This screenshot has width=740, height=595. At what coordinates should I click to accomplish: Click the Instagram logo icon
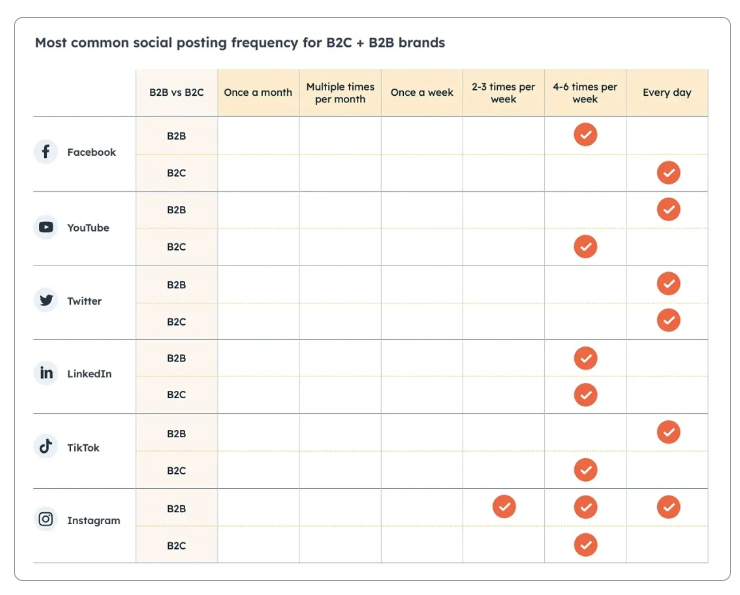click(x=46, y=519)
